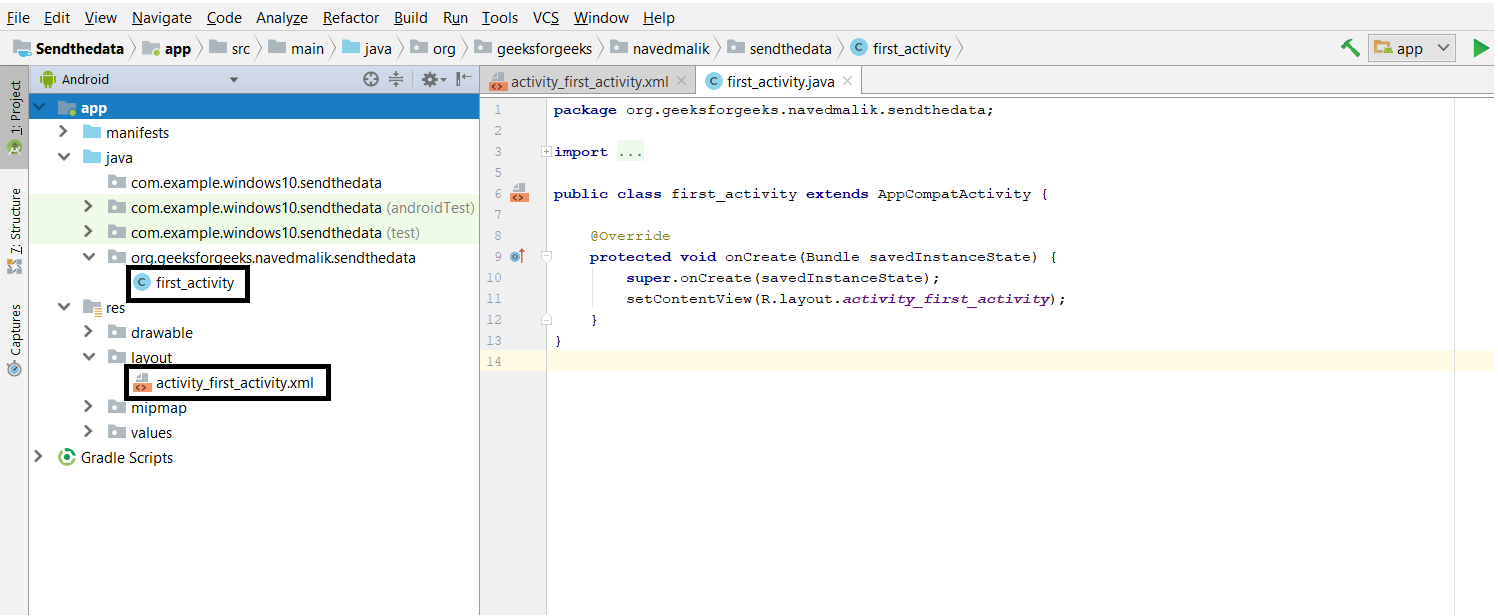
Task: Switch to activity_first_activity.xml editor tab
Action: pos(589,81)
